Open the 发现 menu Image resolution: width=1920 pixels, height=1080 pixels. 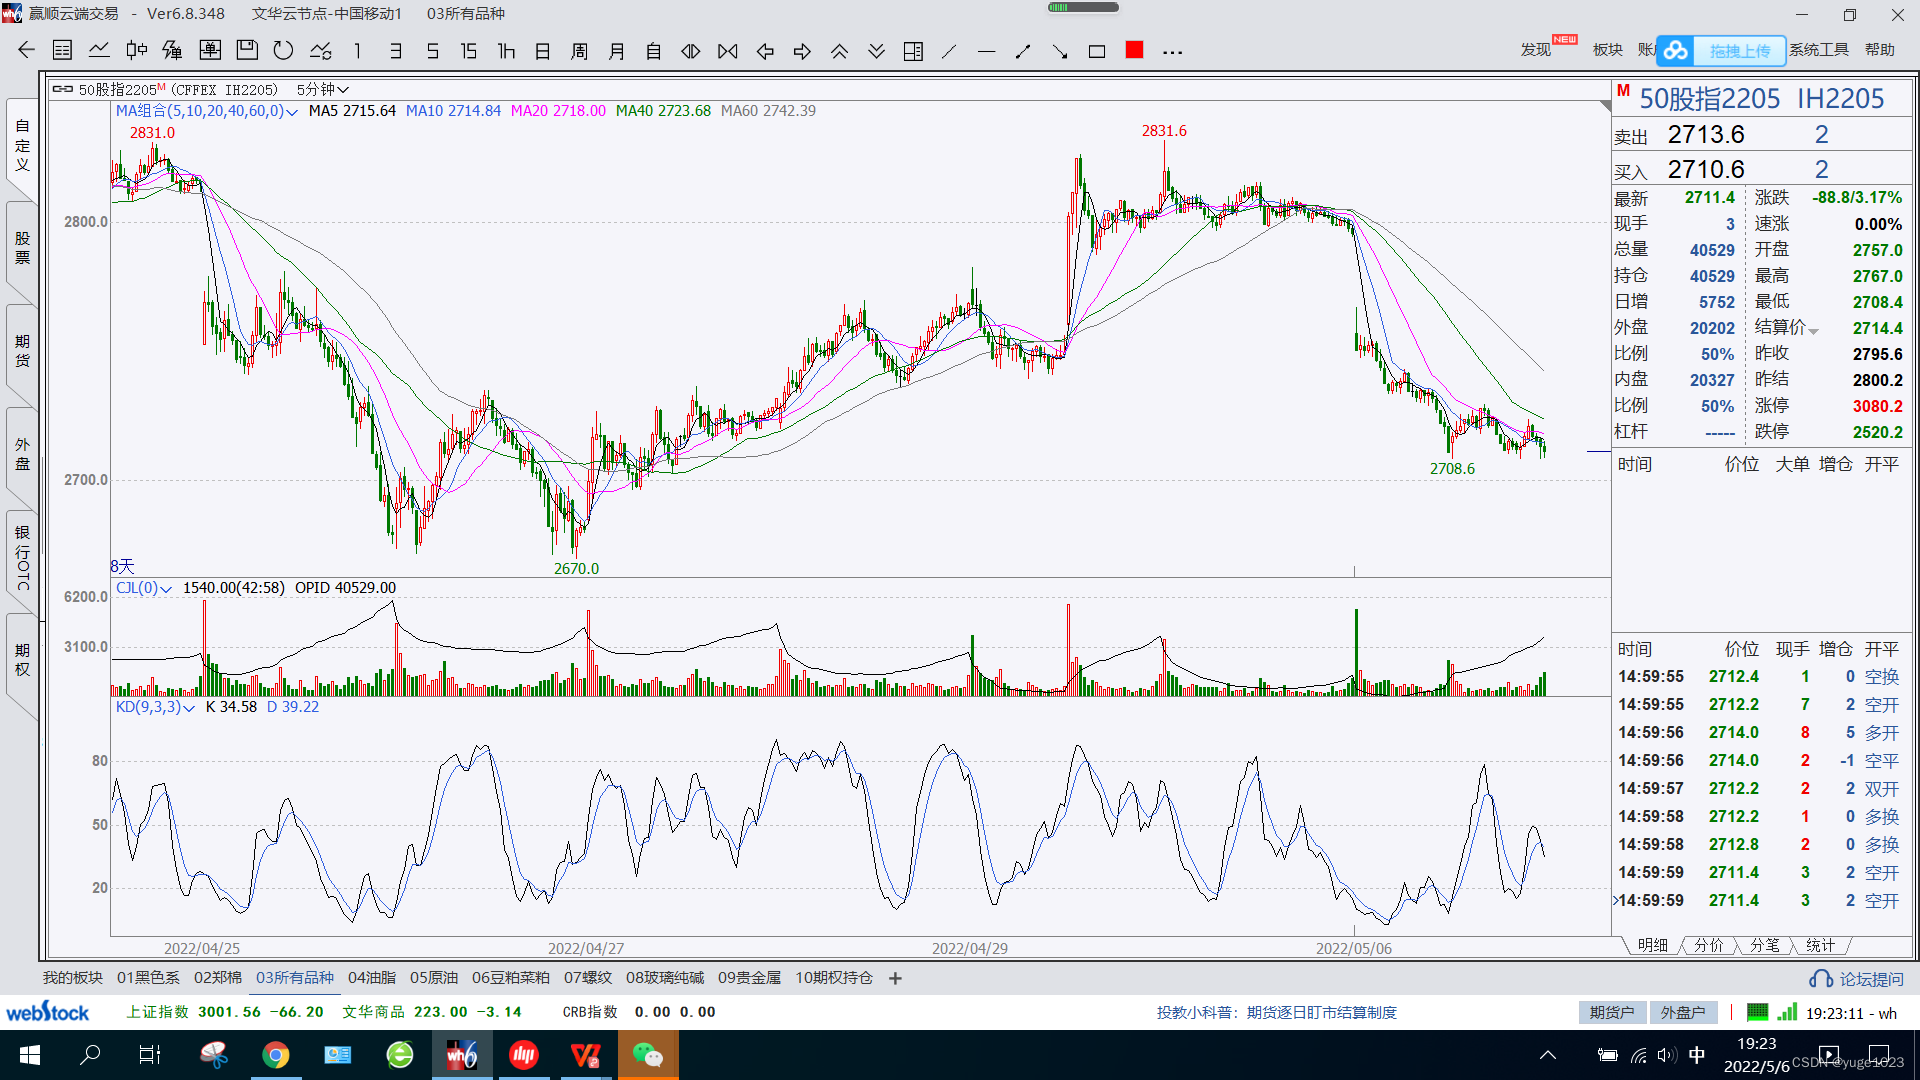point(1536,50)
